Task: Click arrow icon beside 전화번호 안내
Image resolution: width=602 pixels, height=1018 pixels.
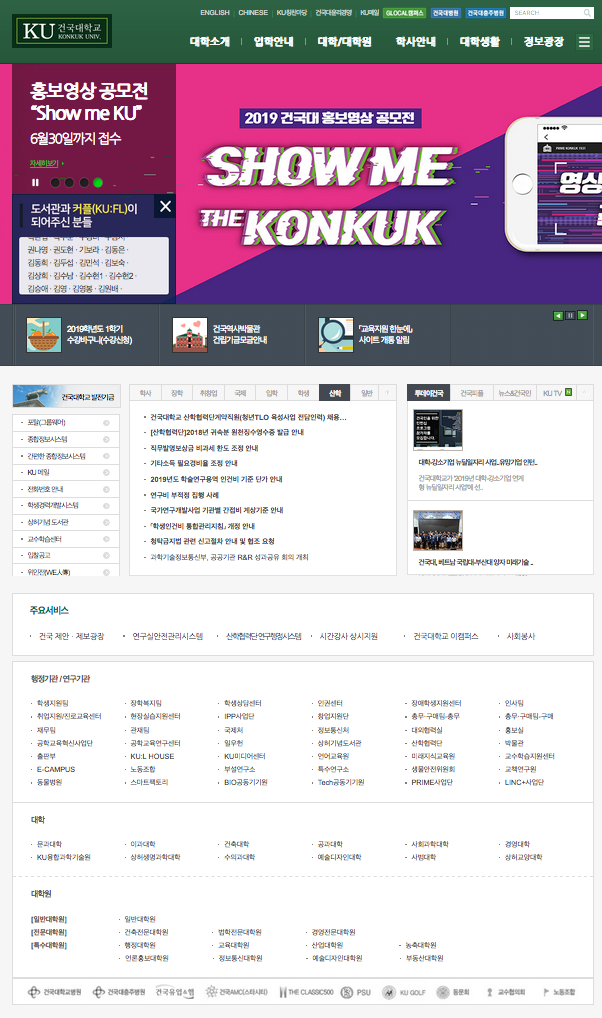Action: 107,490
